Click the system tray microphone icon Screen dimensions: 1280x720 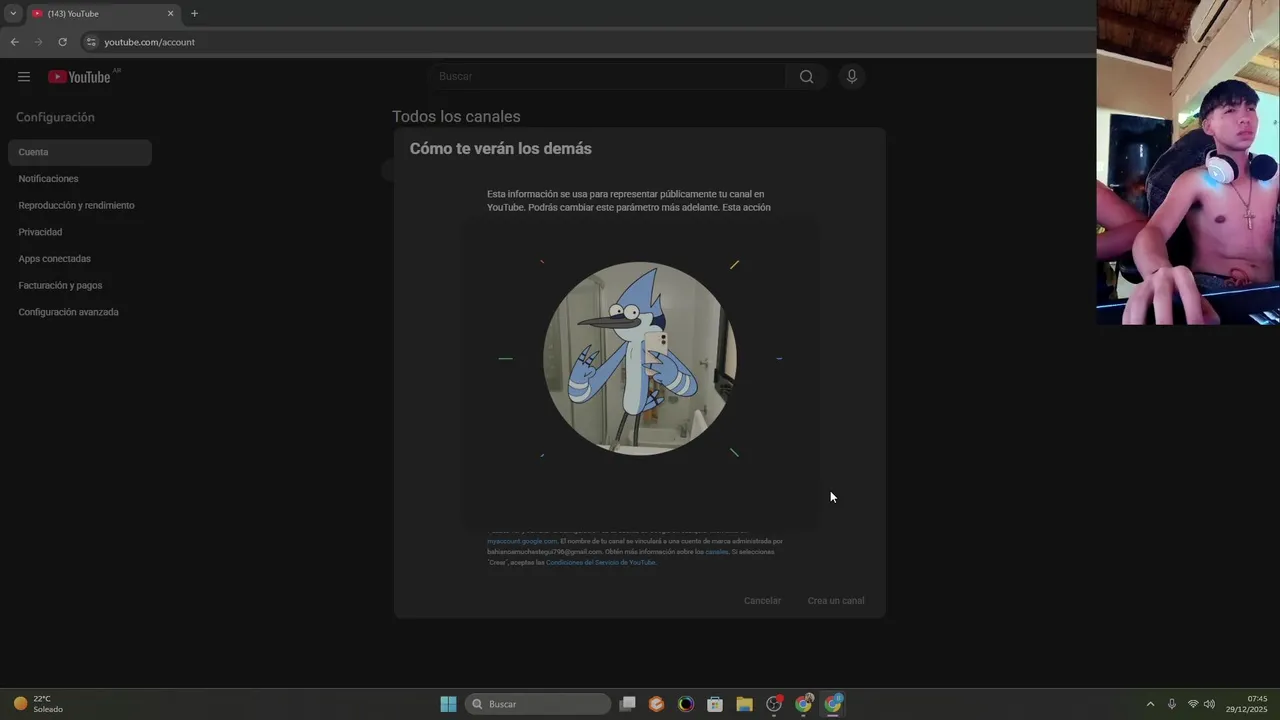click(1172, 704)
